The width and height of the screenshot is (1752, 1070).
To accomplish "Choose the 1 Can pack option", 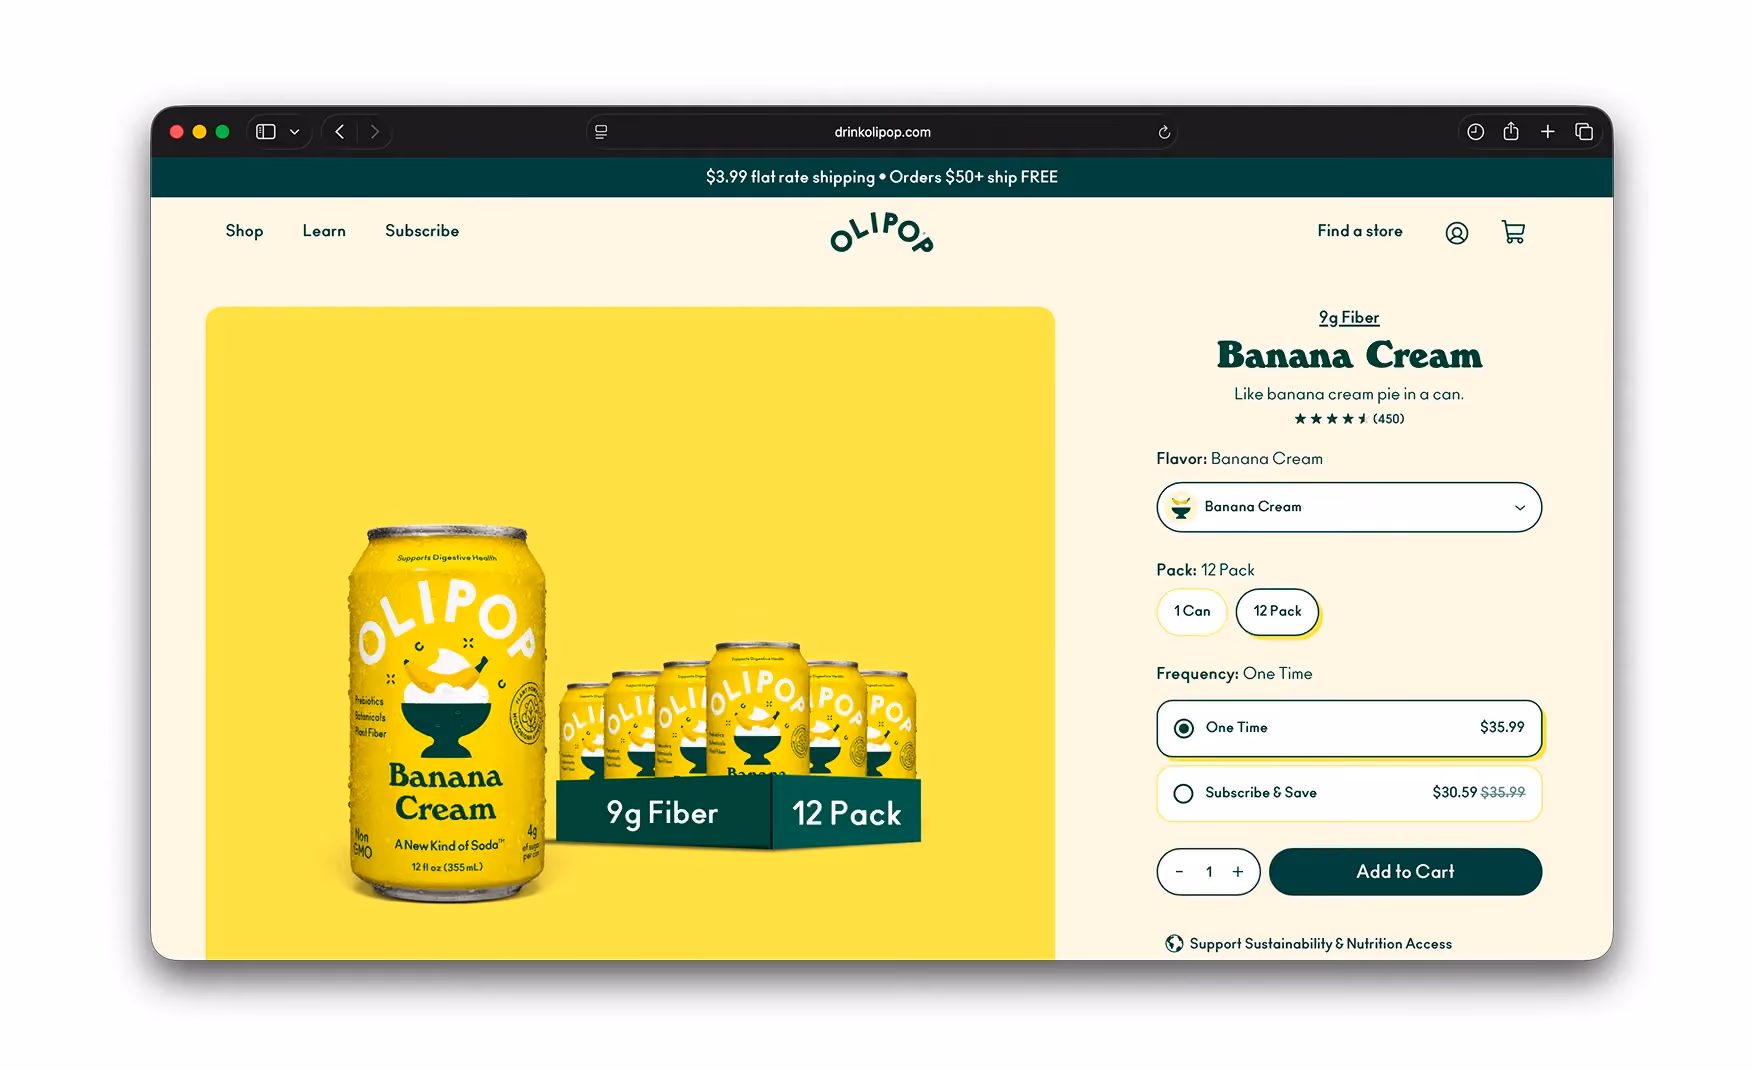I will pos(1192,611).
